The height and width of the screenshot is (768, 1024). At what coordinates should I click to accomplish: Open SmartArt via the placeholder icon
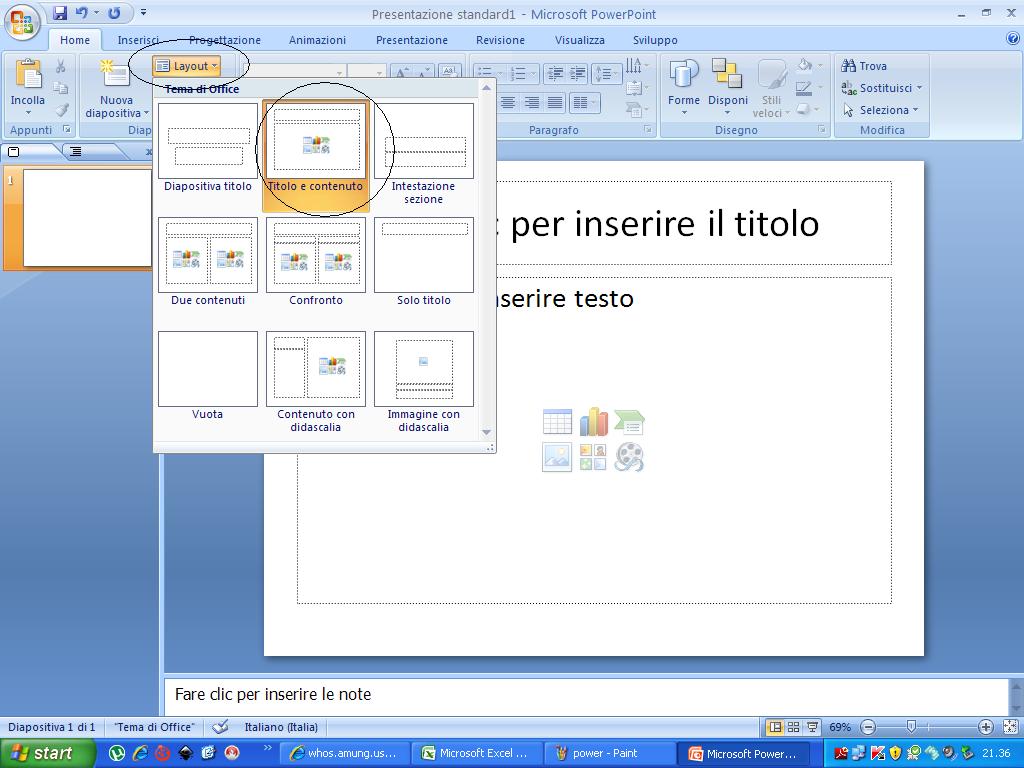tap(630, 421)
